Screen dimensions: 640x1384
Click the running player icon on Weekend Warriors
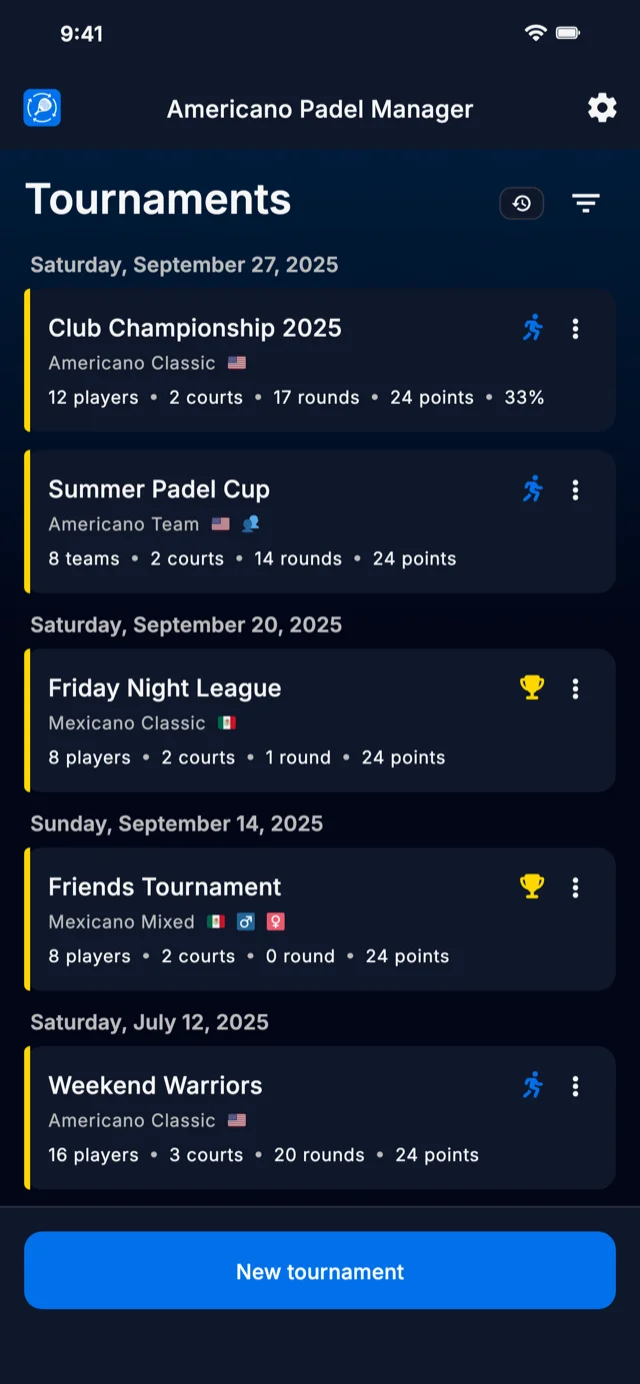533,1085
